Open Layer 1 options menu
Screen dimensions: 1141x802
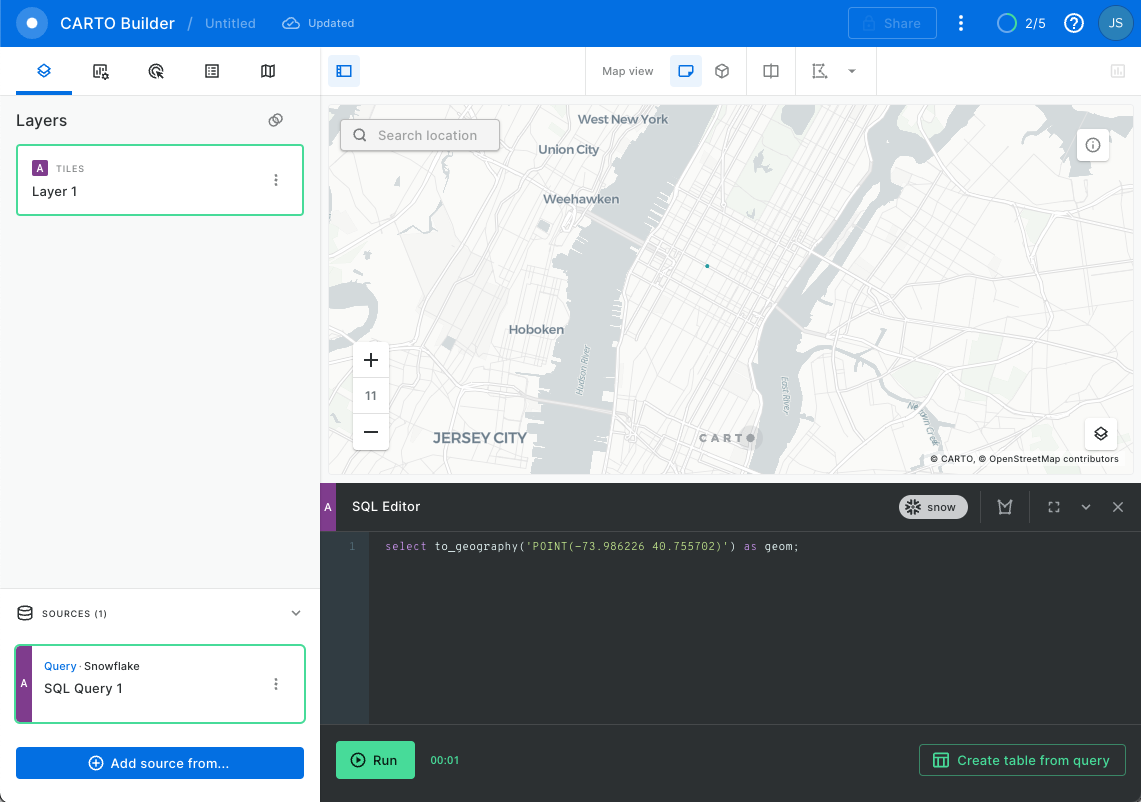[276, 180]
